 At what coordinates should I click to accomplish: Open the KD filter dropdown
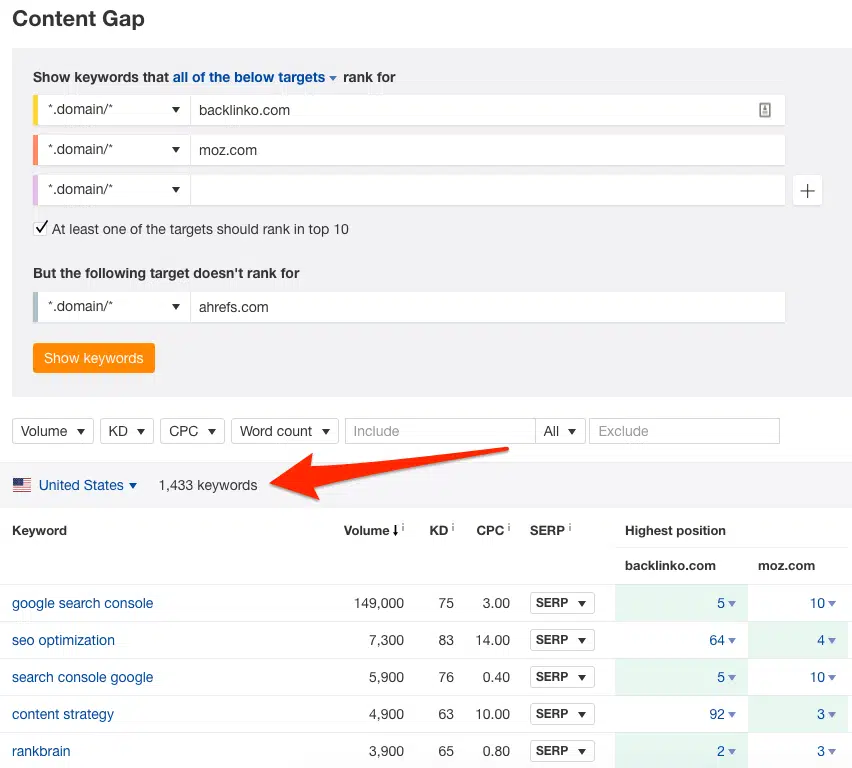tap(127, 430)
